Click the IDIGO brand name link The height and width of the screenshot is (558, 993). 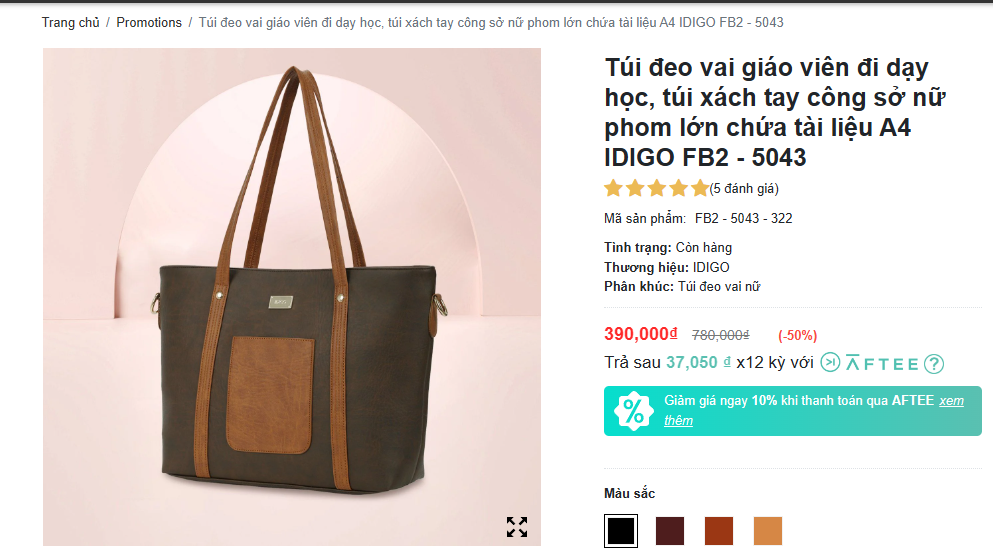point(711,267)
